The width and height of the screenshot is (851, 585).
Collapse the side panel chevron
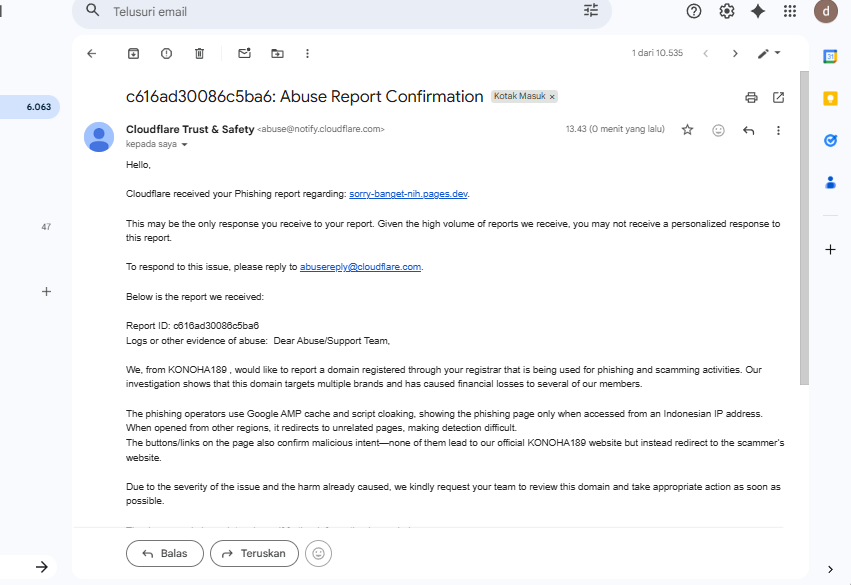pos(830,569)
